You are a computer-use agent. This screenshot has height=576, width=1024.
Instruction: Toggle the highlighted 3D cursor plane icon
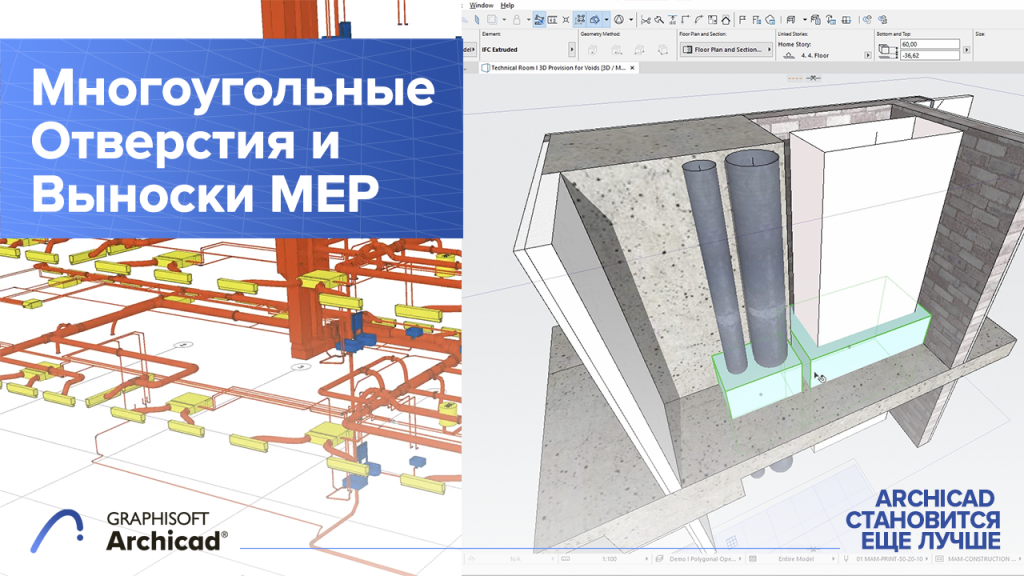click(594, 20)
